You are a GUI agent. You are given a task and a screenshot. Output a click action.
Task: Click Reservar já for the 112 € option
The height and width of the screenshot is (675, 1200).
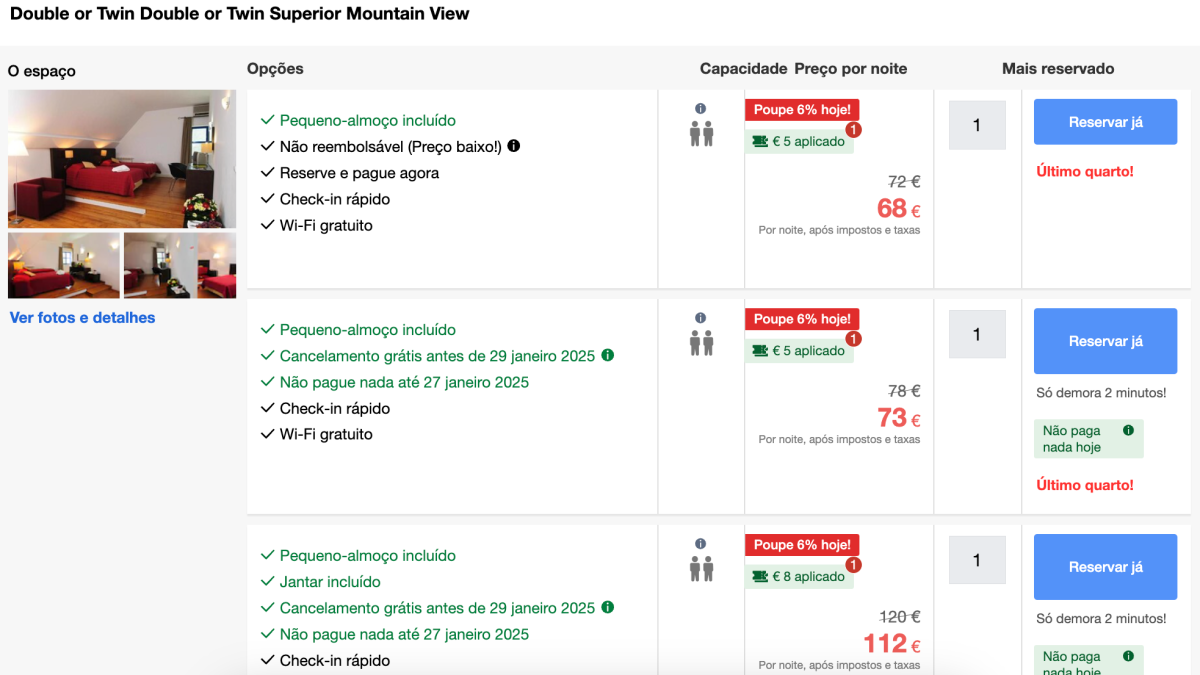click(1105, 567)
